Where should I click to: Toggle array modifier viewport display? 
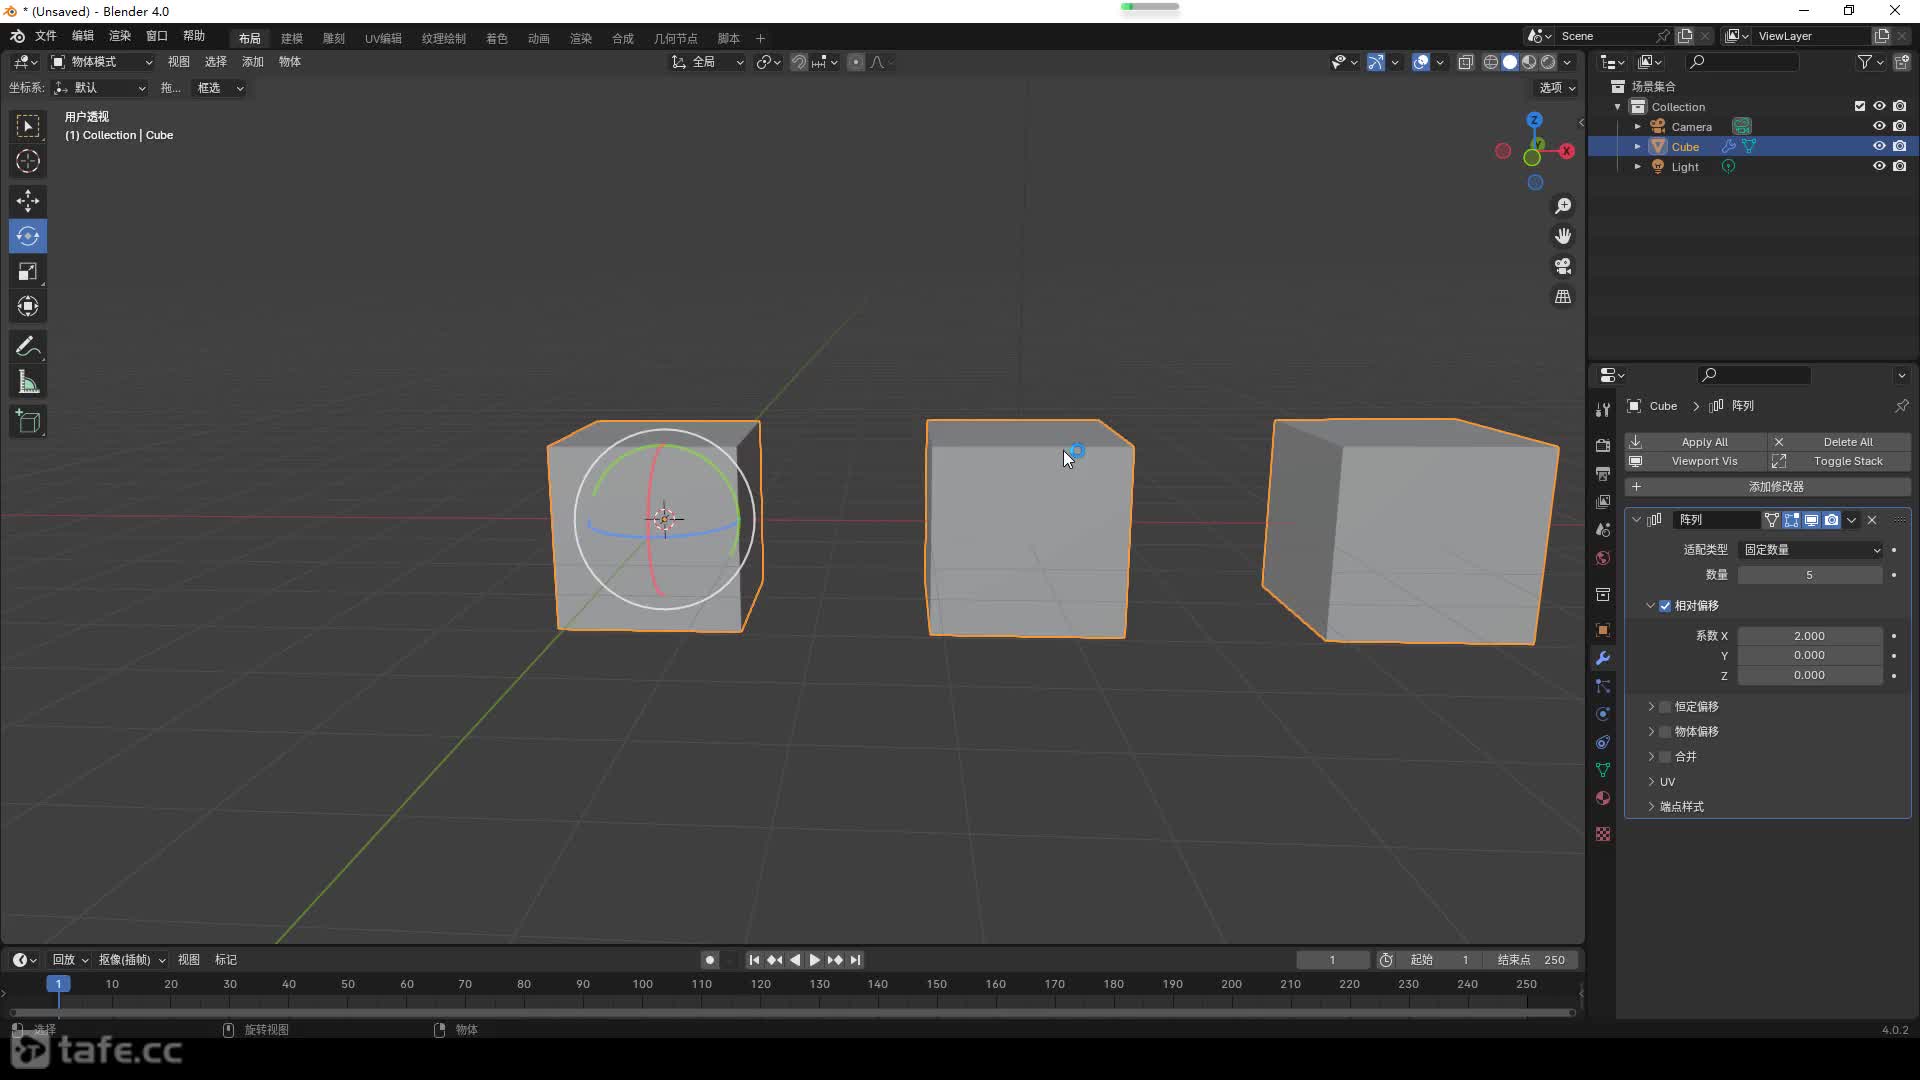[1811, 520]
